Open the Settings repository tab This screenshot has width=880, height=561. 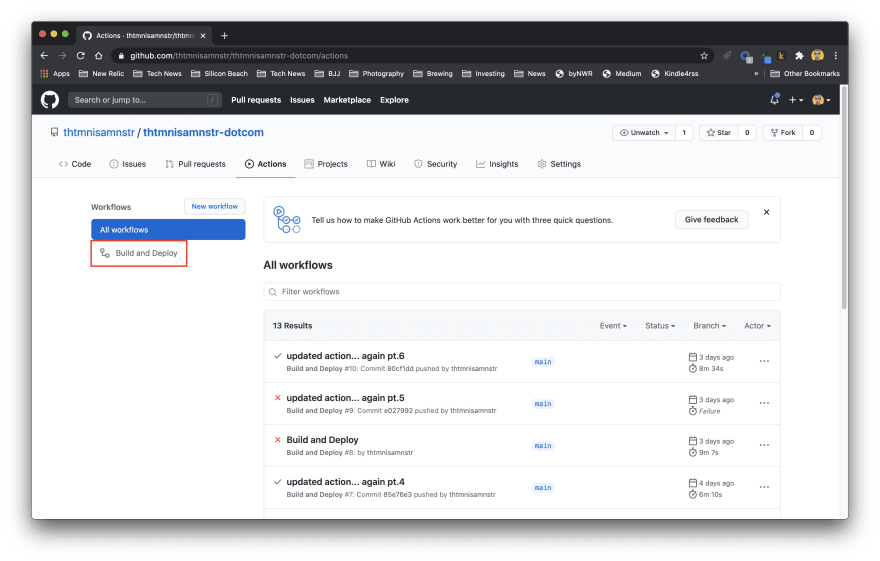pos(558,164)
